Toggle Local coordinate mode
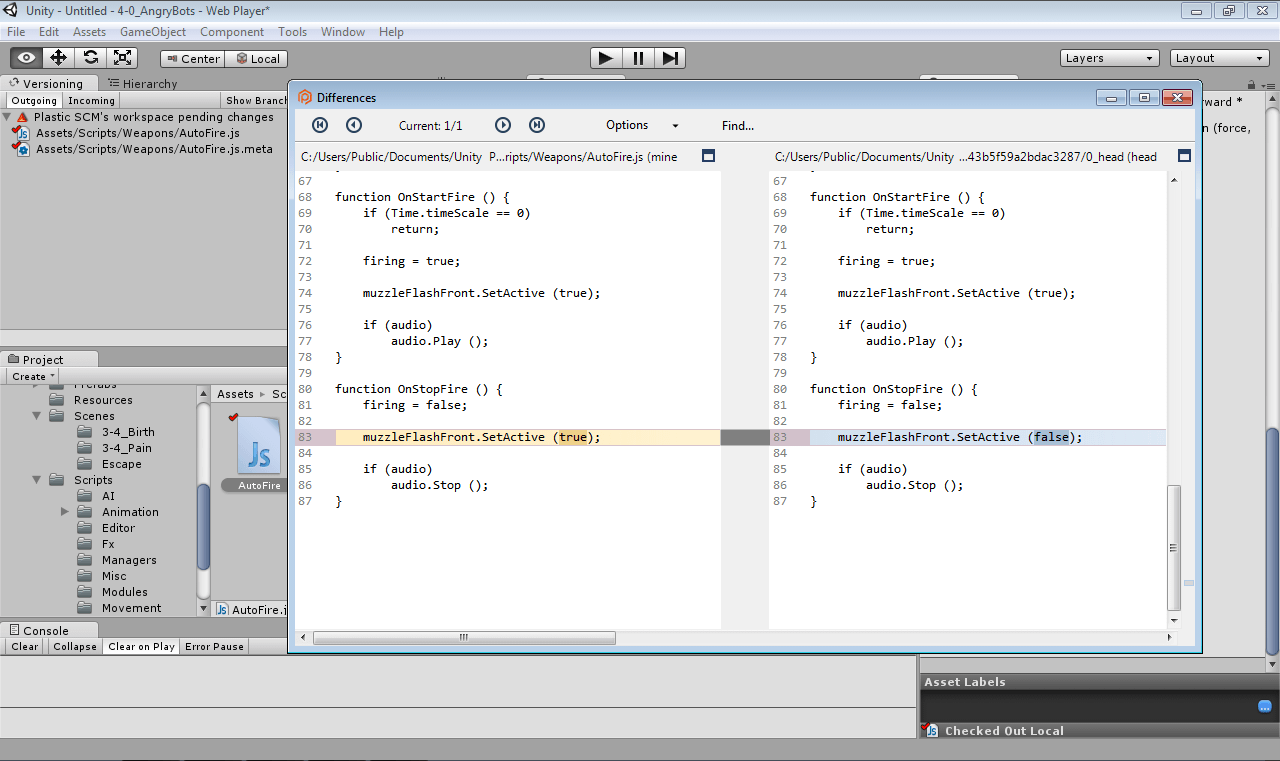1280x761 pixels. tap(256, 58)
